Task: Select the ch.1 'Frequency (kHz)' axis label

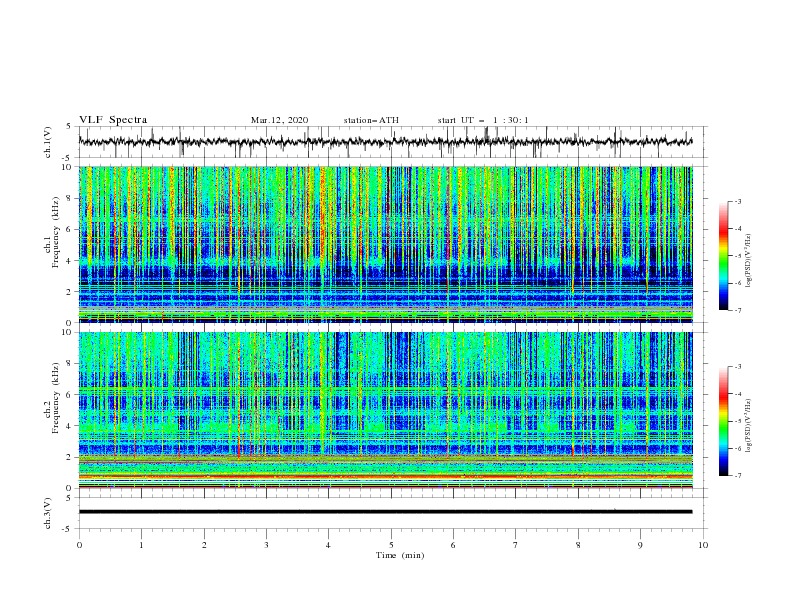Action: point(56,232)
